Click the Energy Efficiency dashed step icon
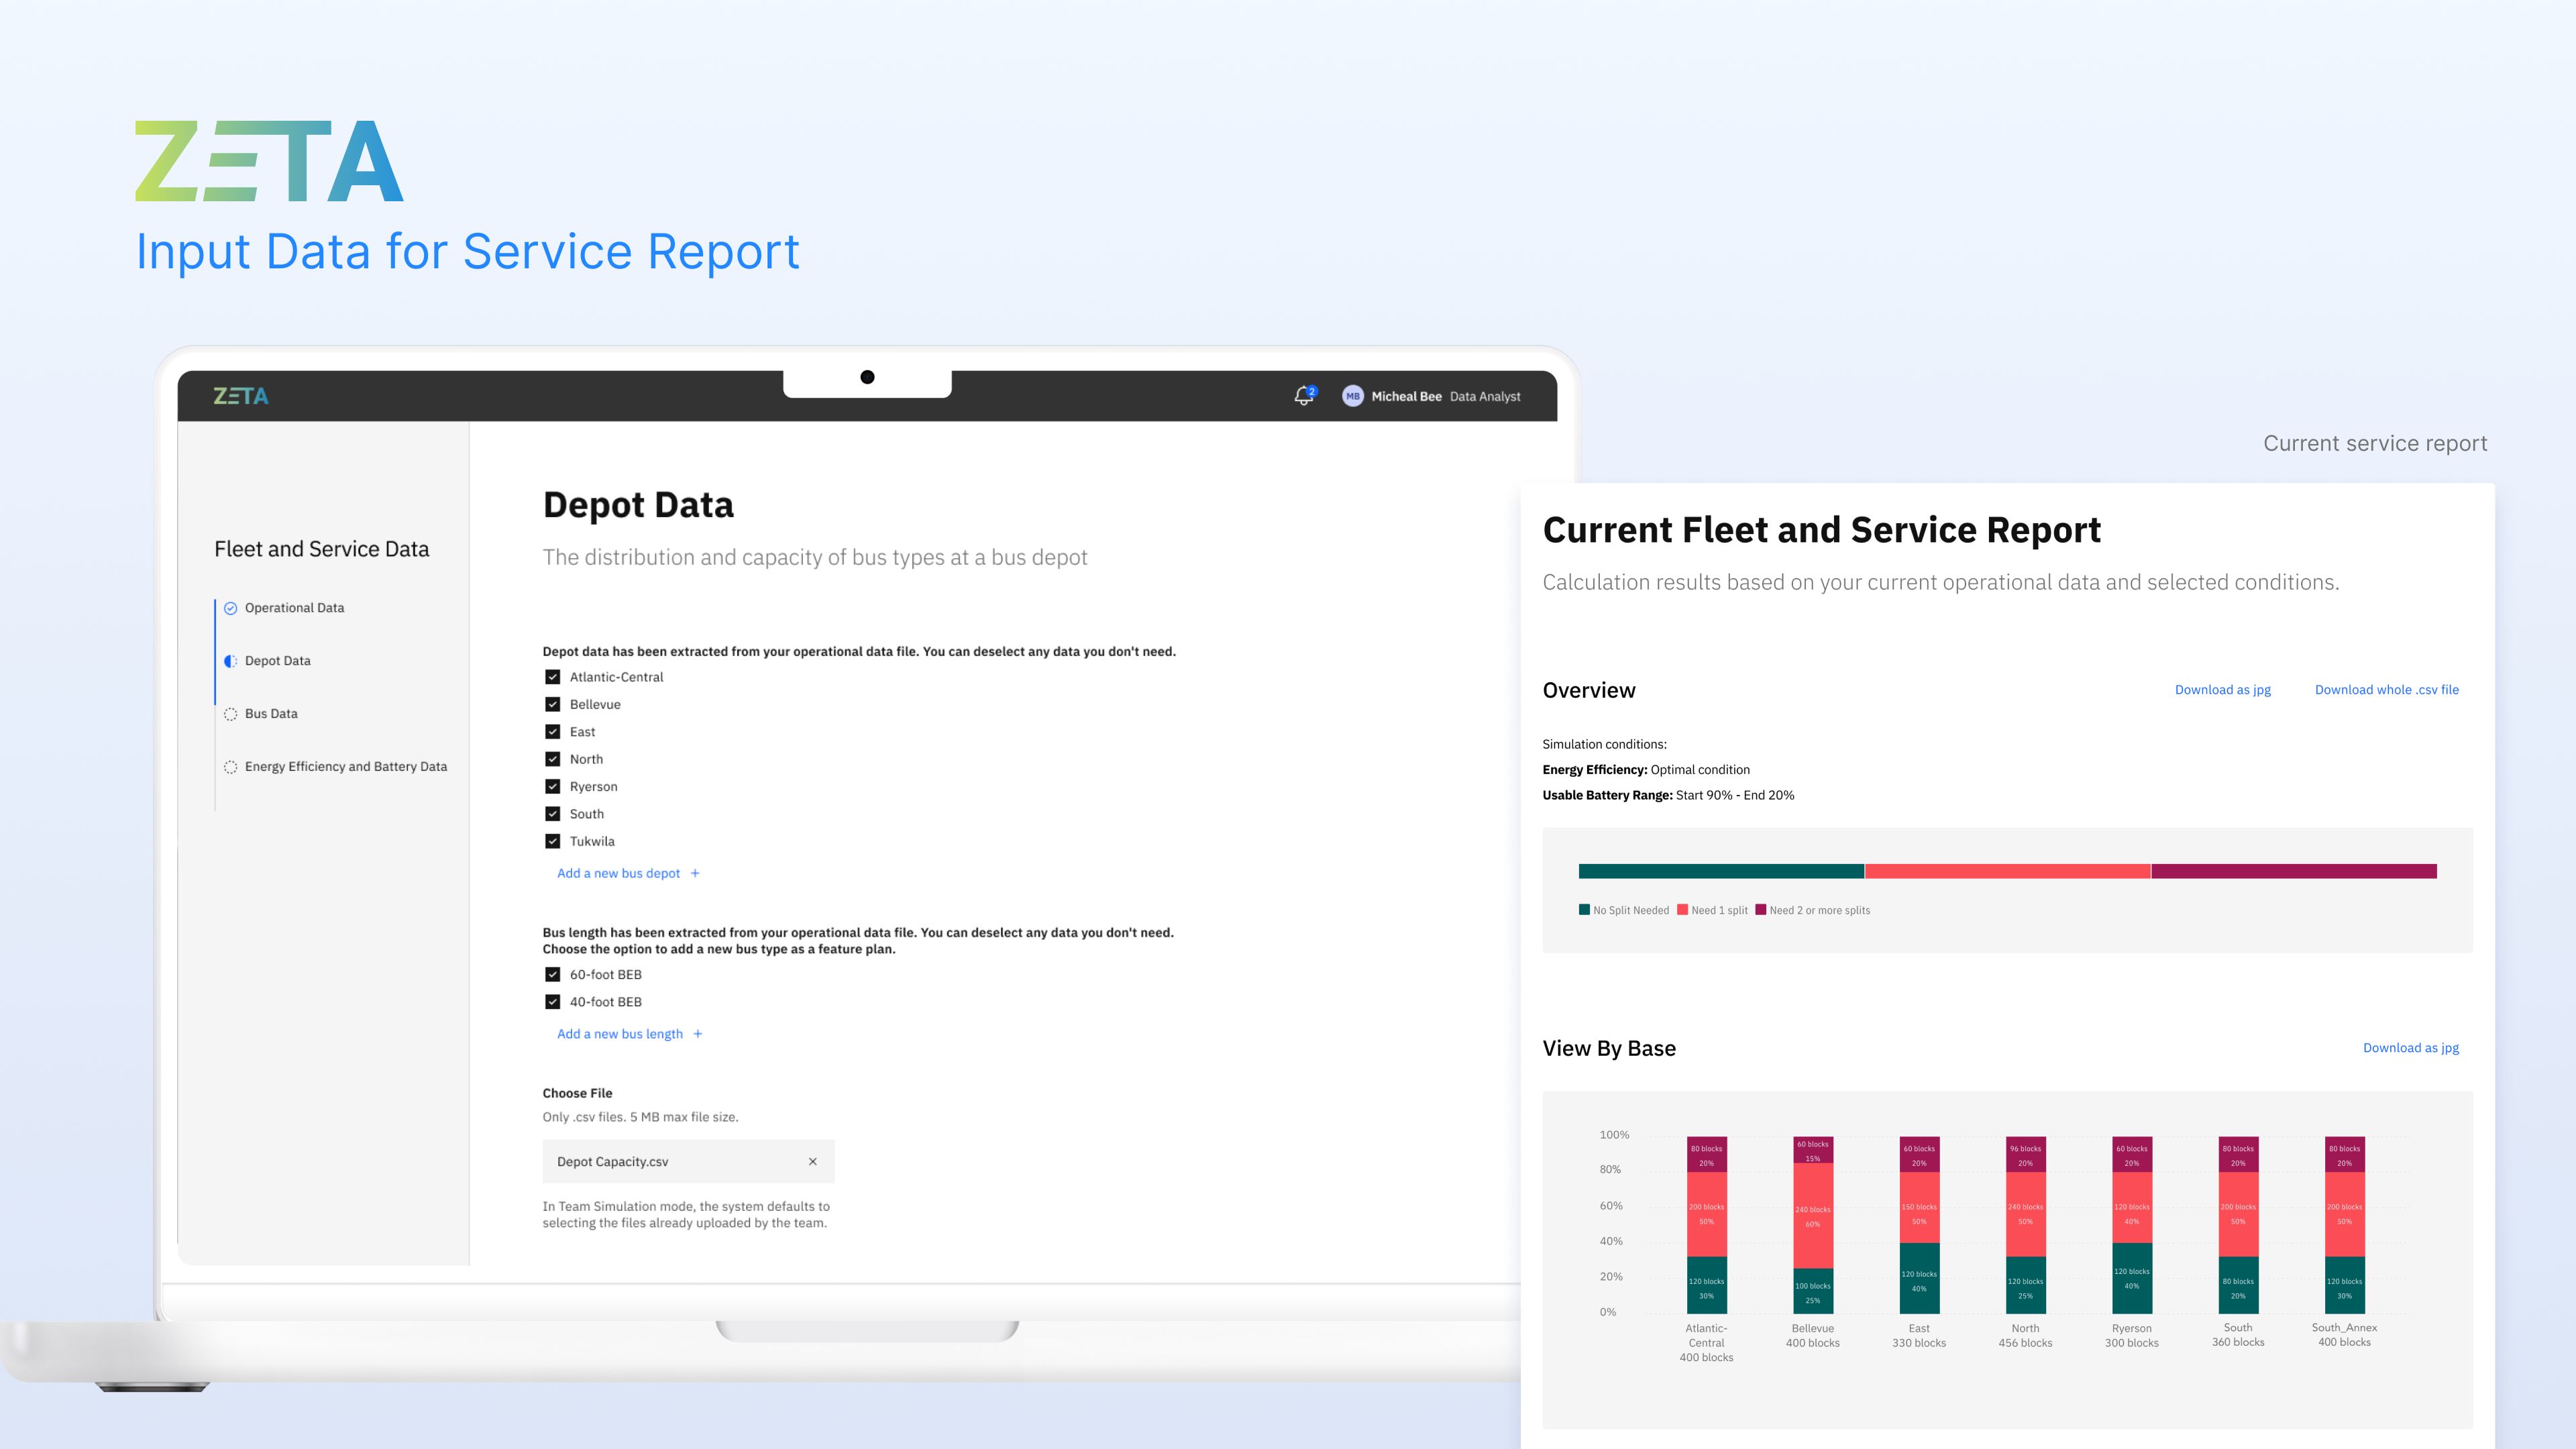The height and width of the screenshot is (1449, 2576). (x=230, y=767)
